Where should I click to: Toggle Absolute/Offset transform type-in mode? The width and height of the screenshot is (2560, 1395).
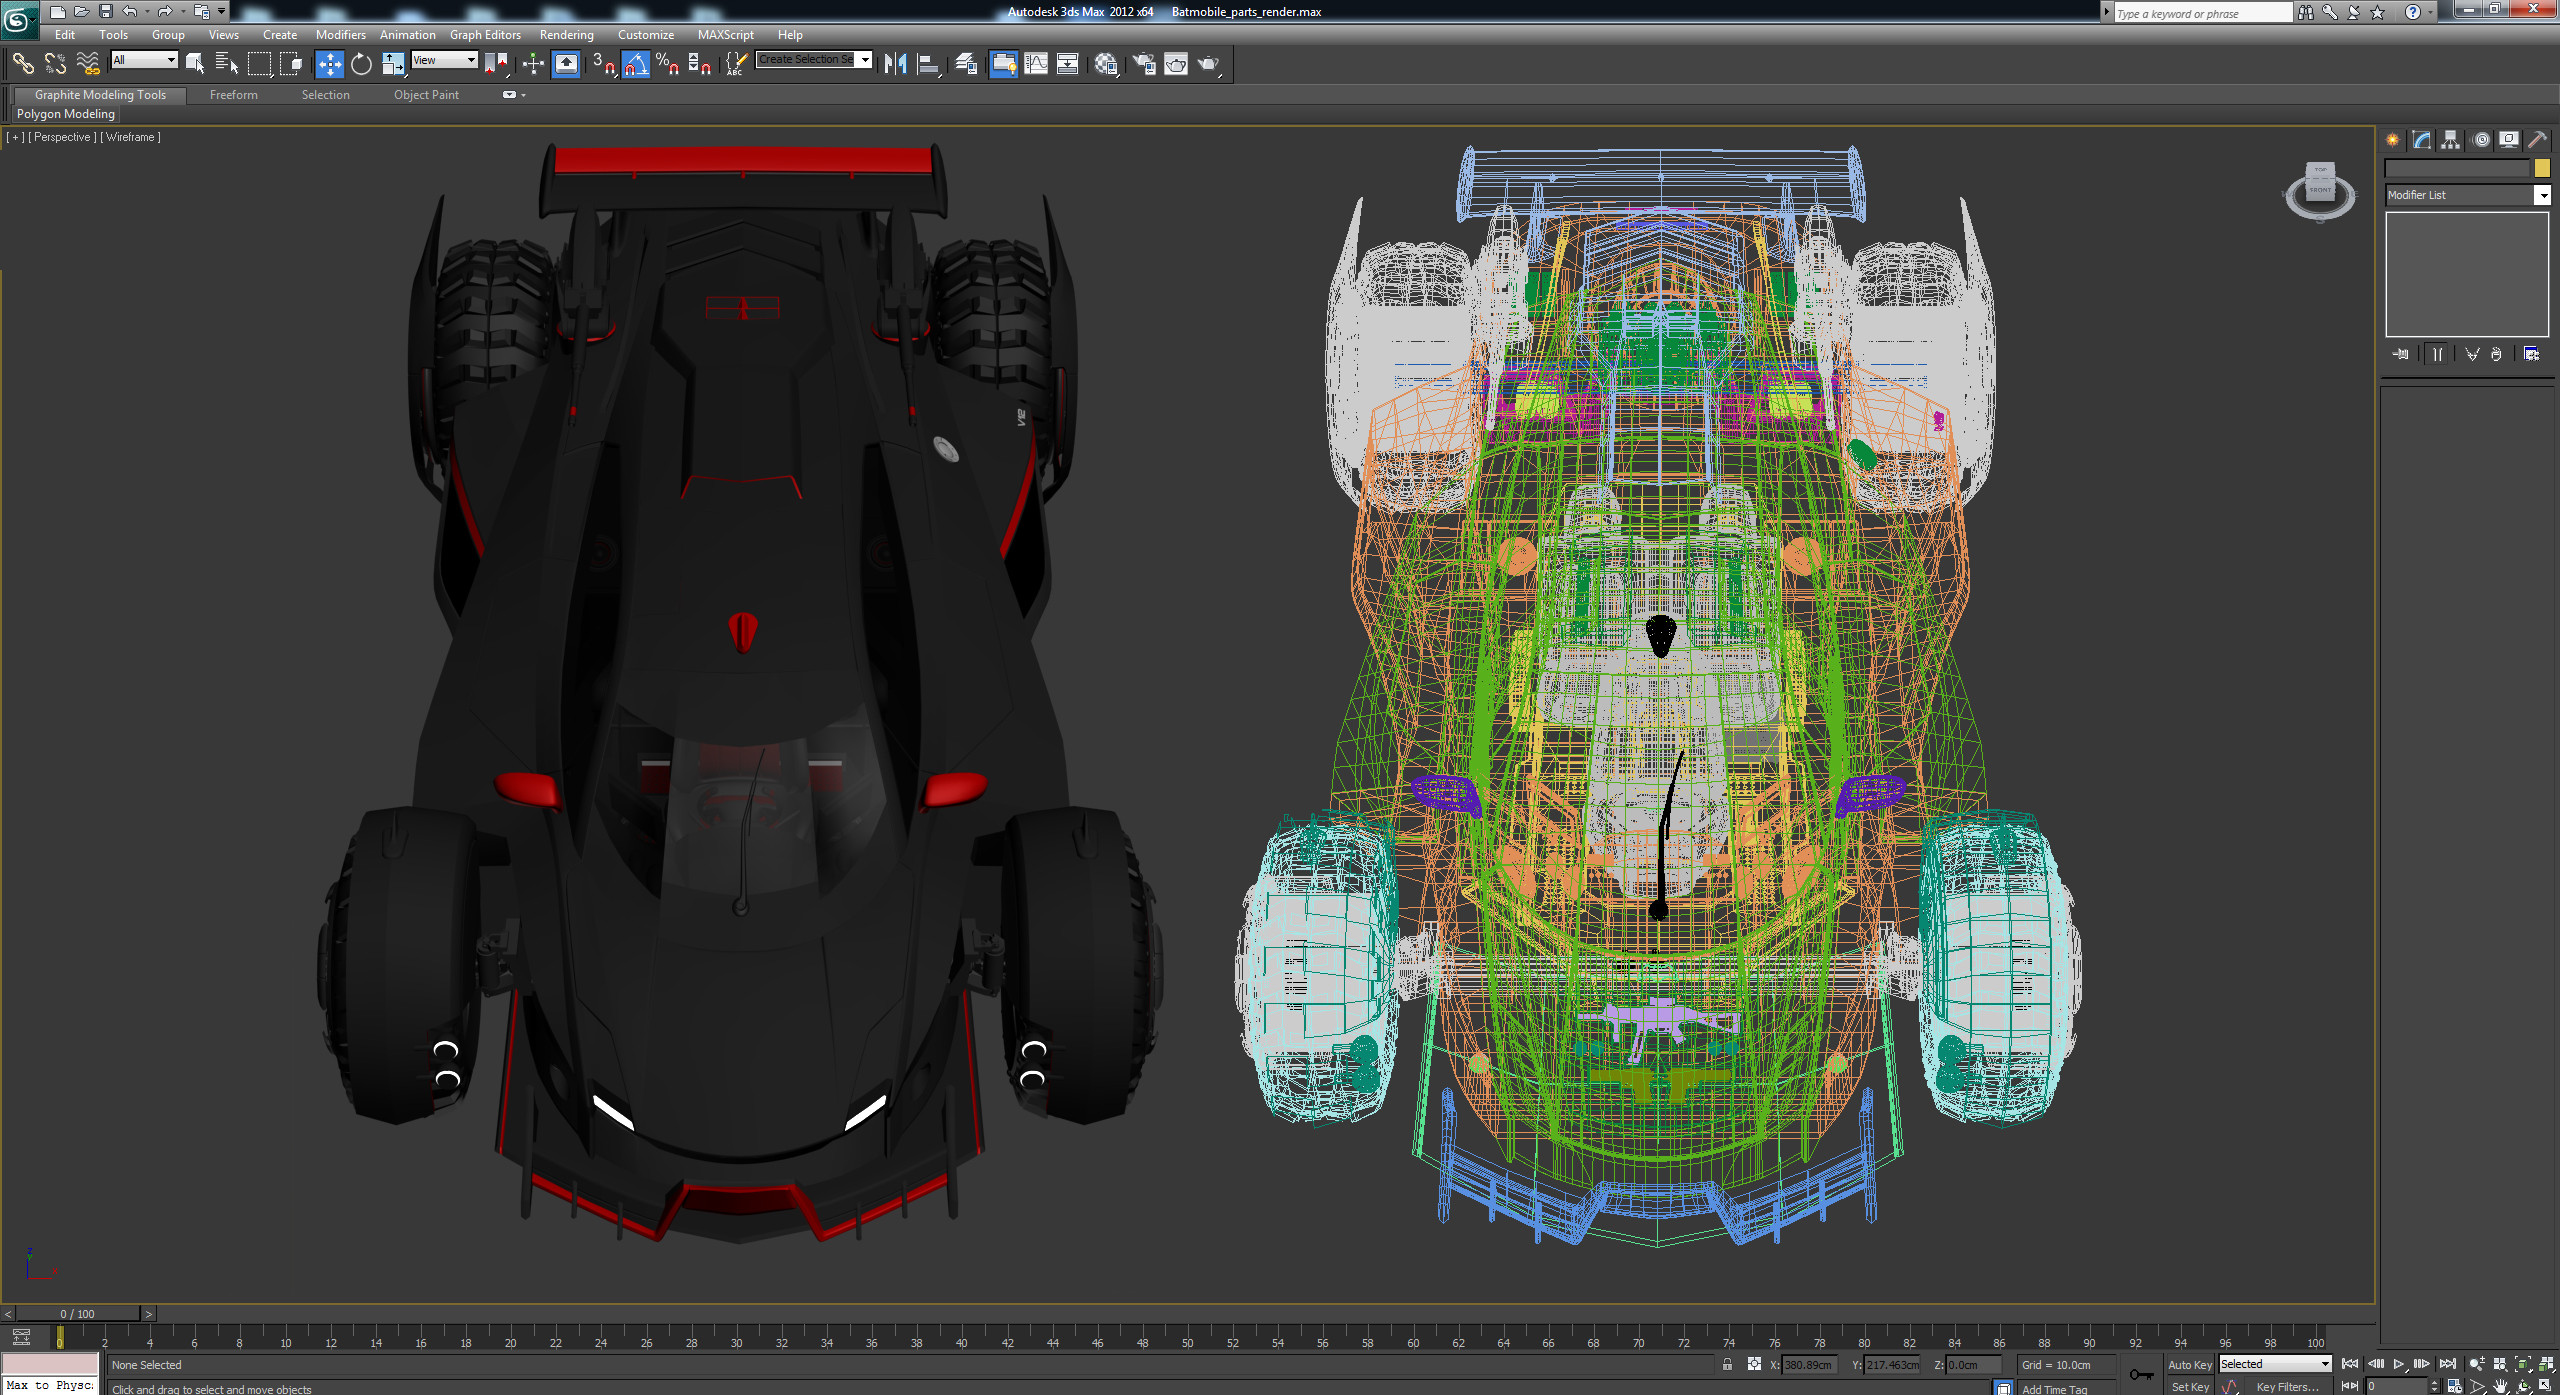(x=1754, y=1364)
